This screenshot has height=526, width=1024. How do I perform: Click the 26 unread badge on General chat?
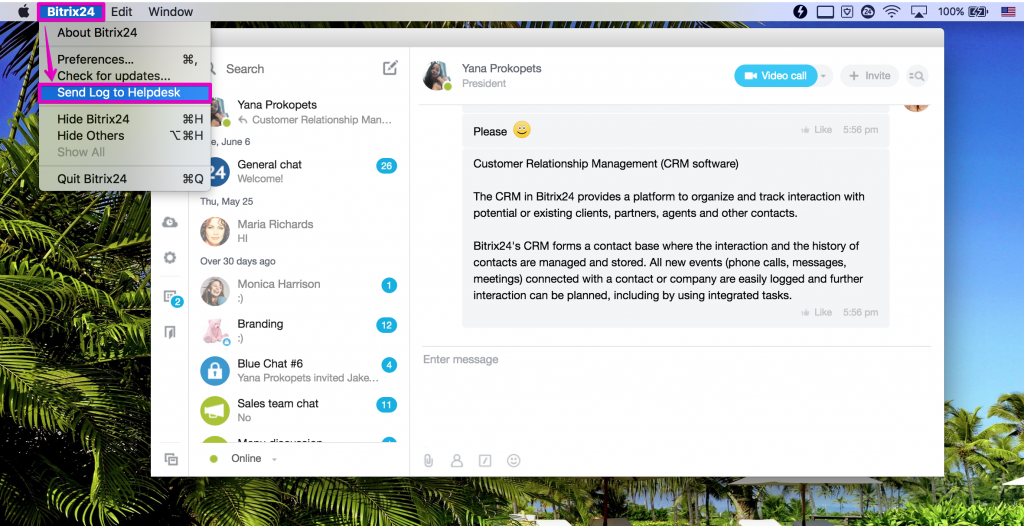(x=387, y=166)
